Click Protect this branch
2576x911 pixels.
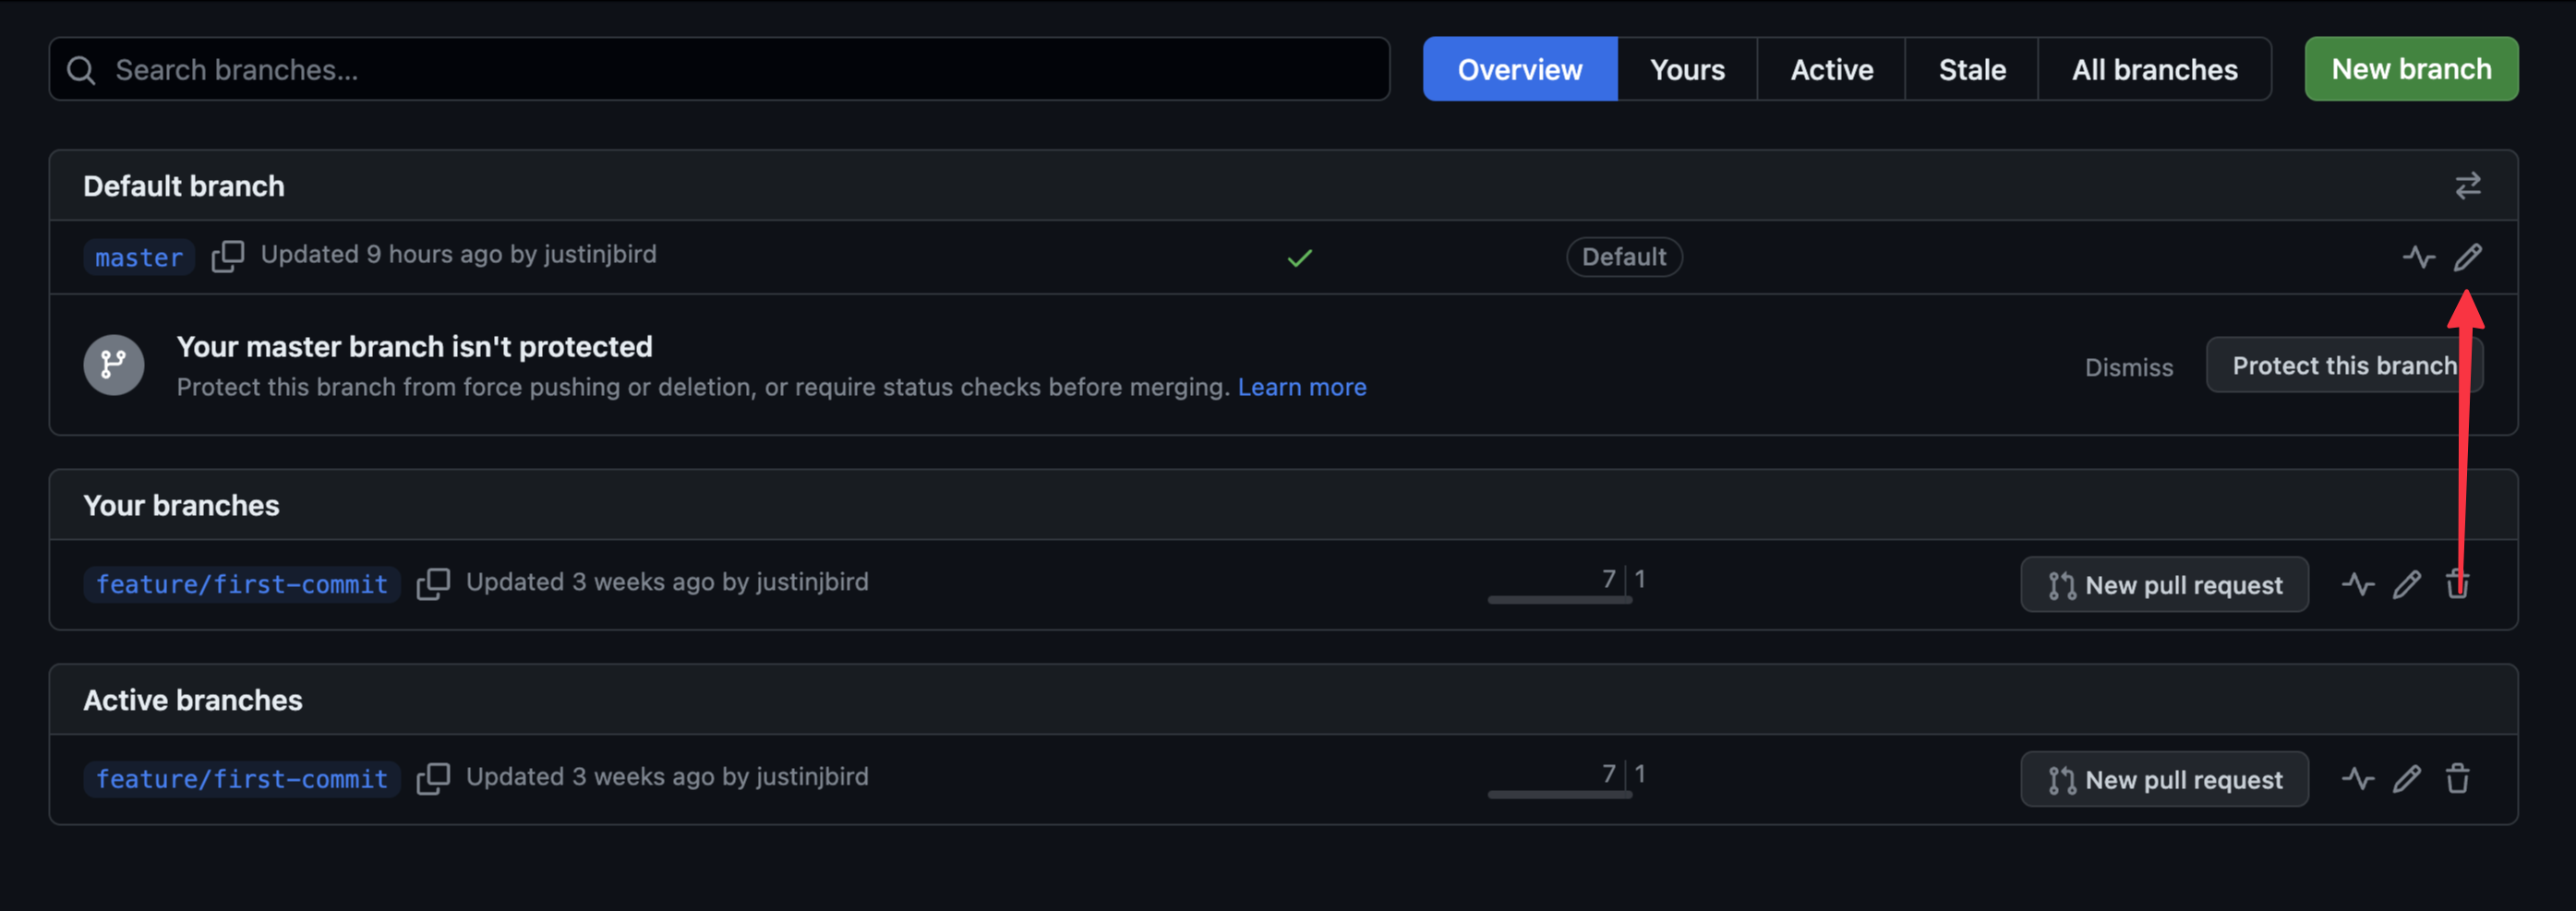coord(2345,365)
